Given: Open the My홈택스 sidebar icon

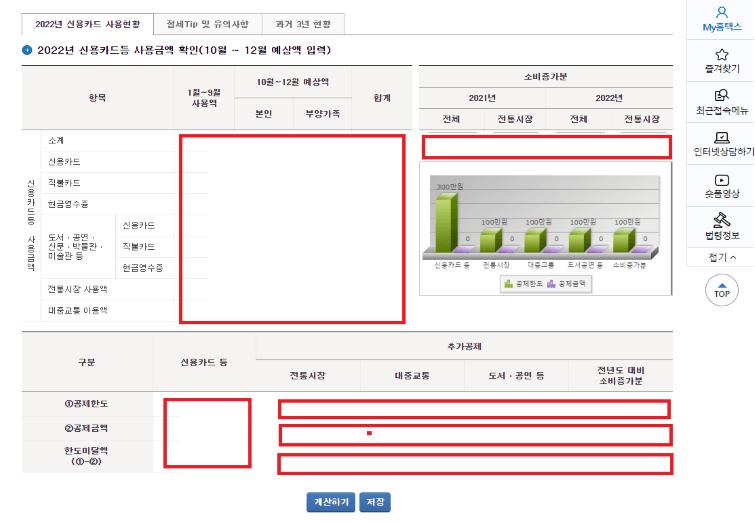Looking at the screenshot, I should 721,19.
